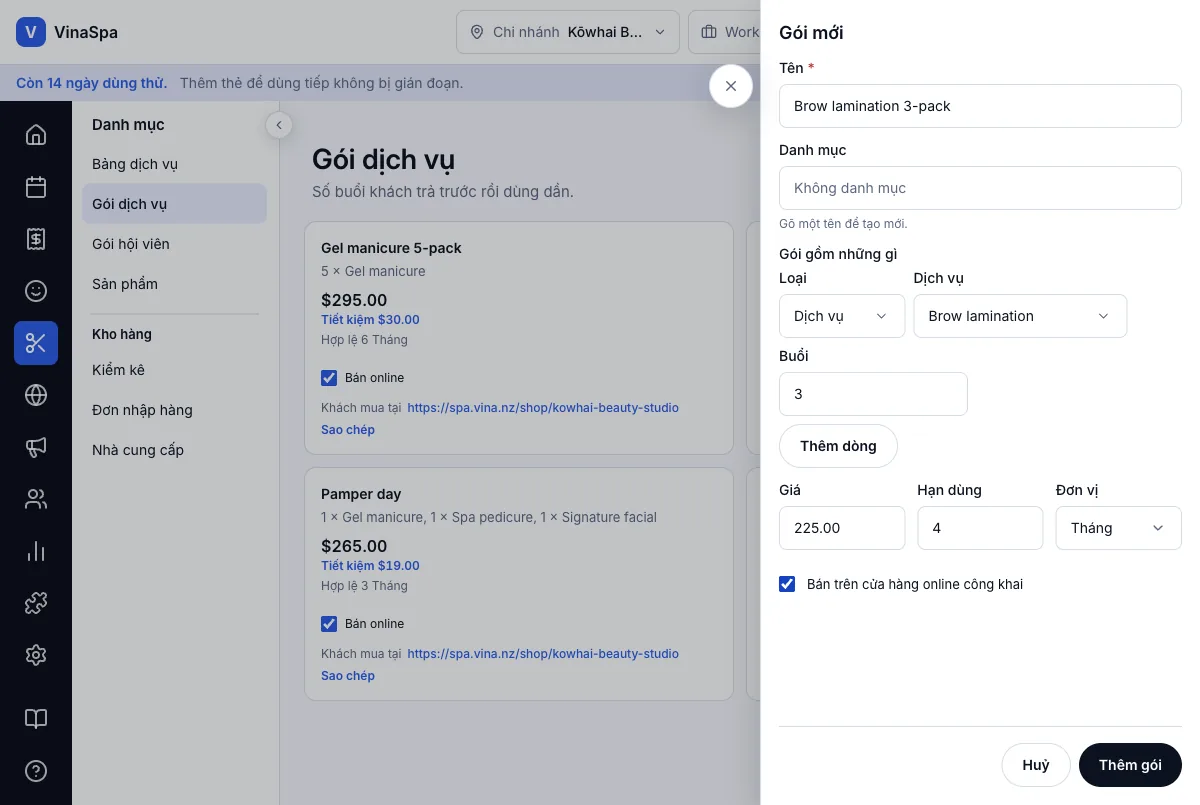This screenshot has width=1200, height=805.
Task: Select Gói hội viên in the menu
Action: 174,244
